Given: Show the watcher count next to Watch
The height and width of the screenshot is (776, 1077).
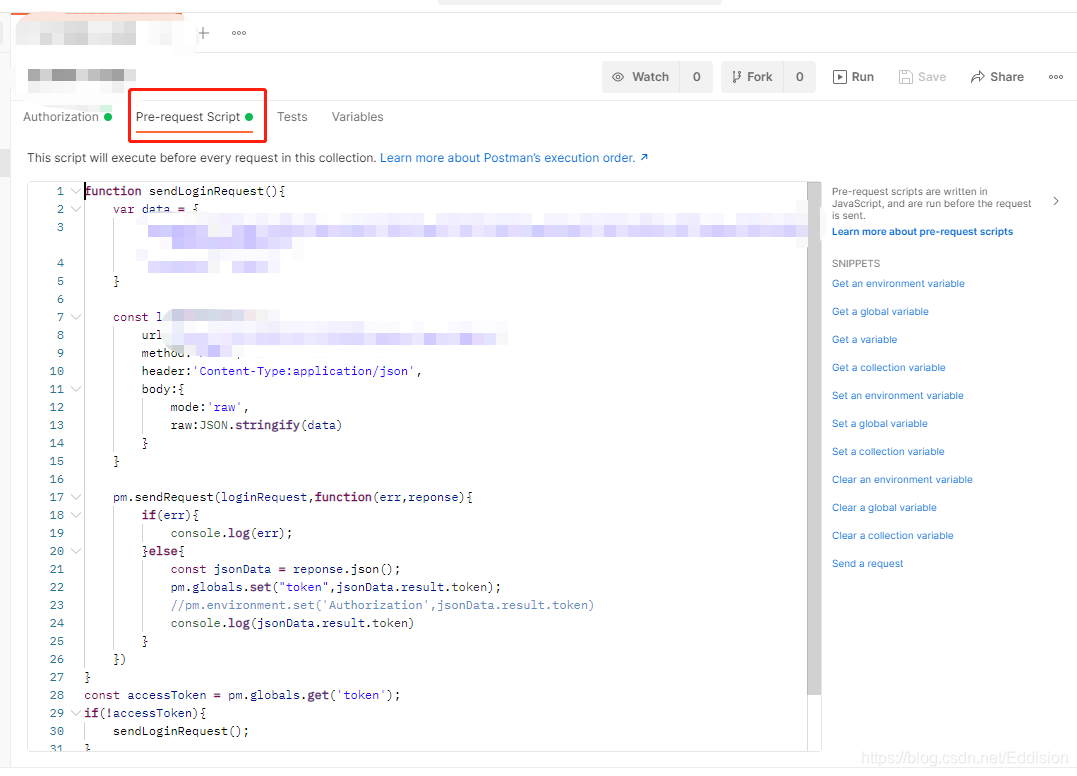Looking at the screenshot, I should tap(696, 77).
